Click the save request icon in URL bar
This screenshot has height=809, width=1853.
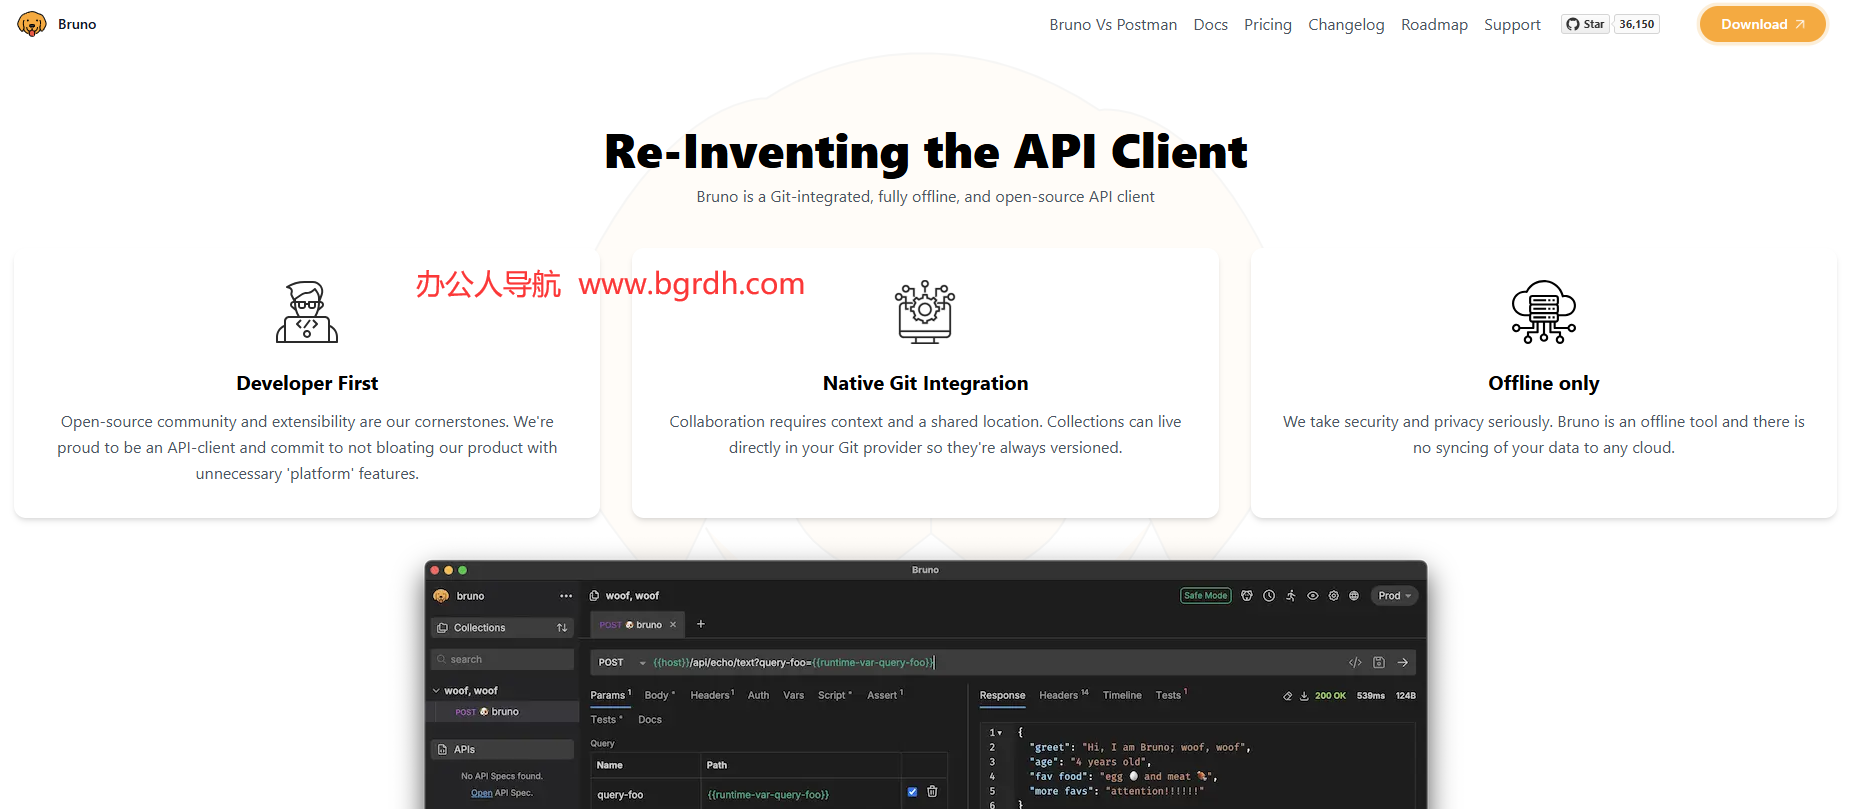[1379, 663]
